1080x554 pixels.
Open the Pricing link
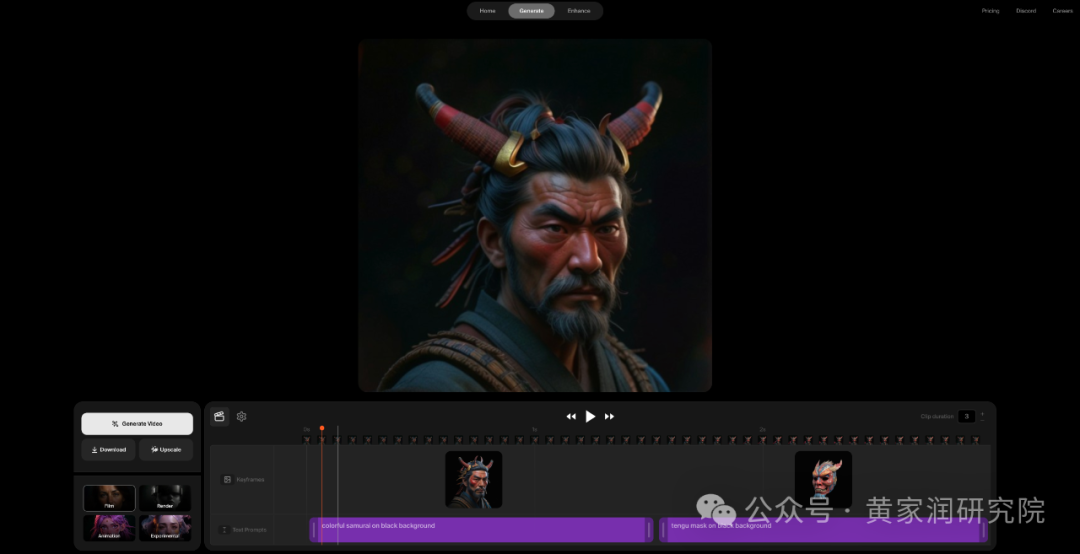pos(990,11)
